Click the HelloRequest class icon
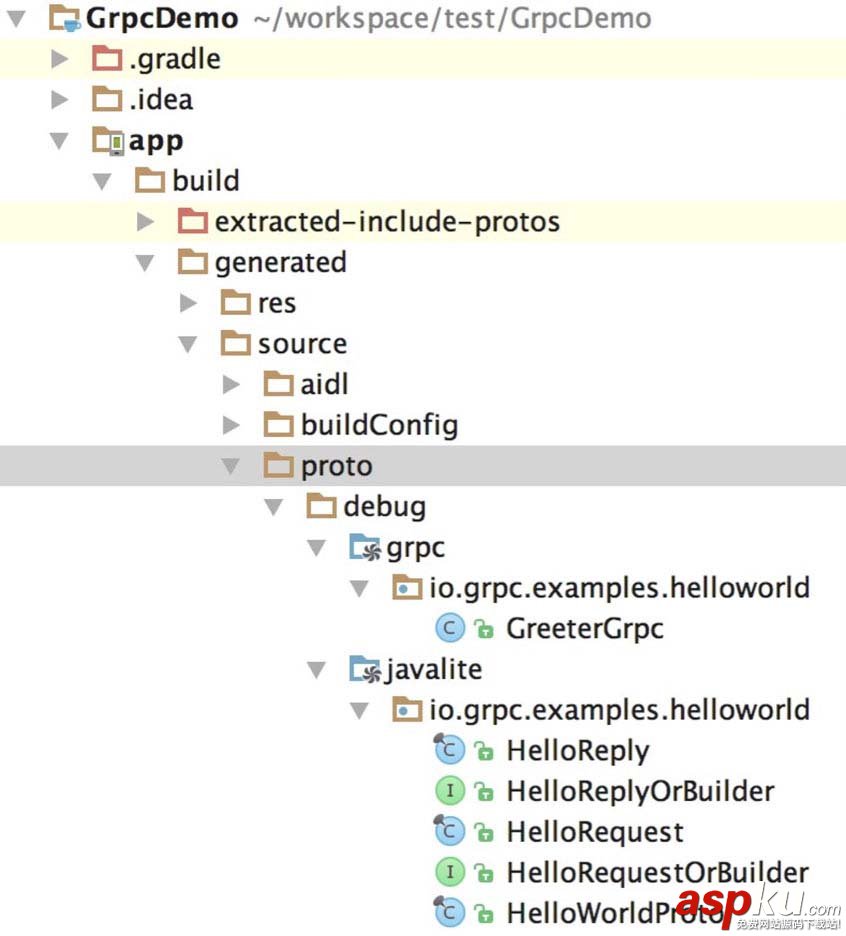846x936 pixels. (450, 832)
